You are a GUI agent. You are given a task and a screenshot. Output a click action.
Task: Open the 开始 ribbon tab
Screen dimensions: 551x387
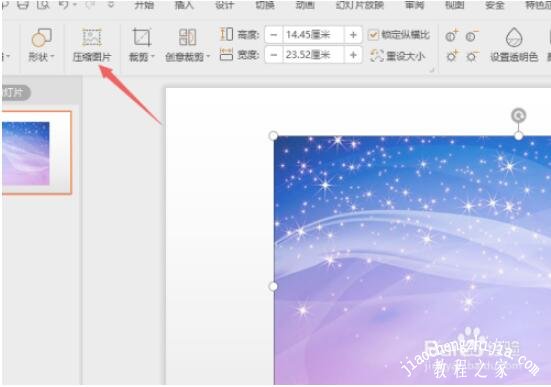pos(144,5)
